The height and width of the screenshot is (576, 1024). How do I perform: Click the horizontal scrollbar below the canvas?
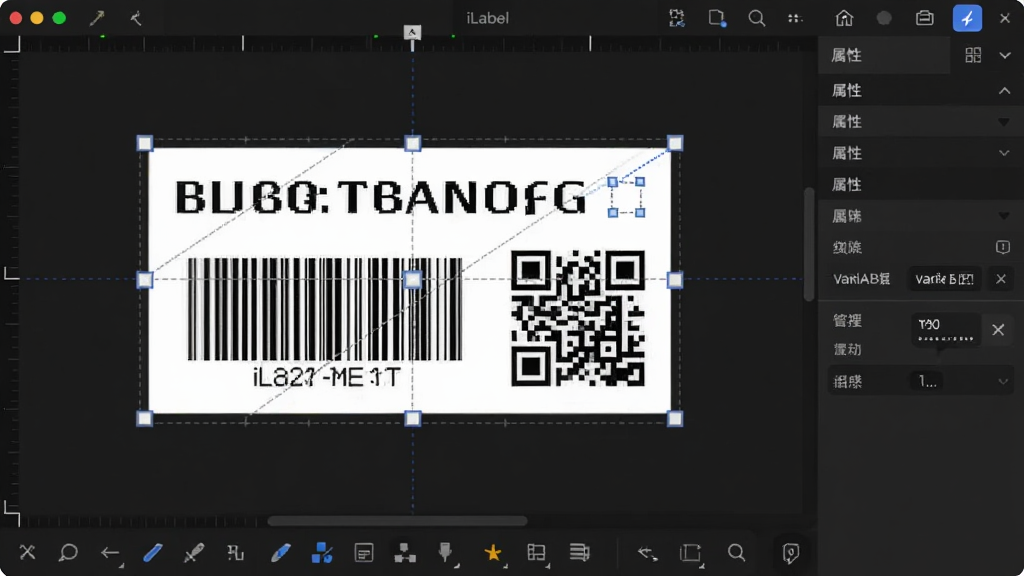397,521
